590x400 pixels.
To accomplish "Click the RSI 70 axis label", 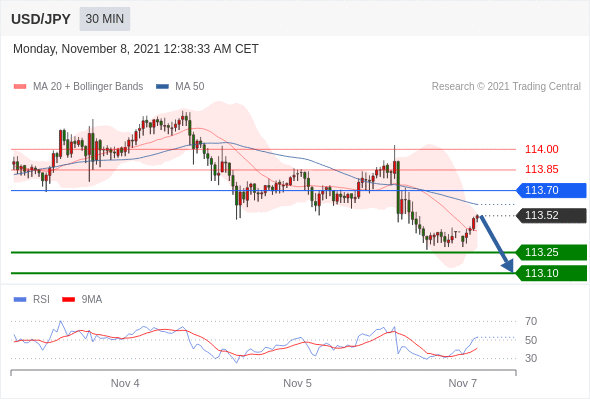I will point(531,321).
